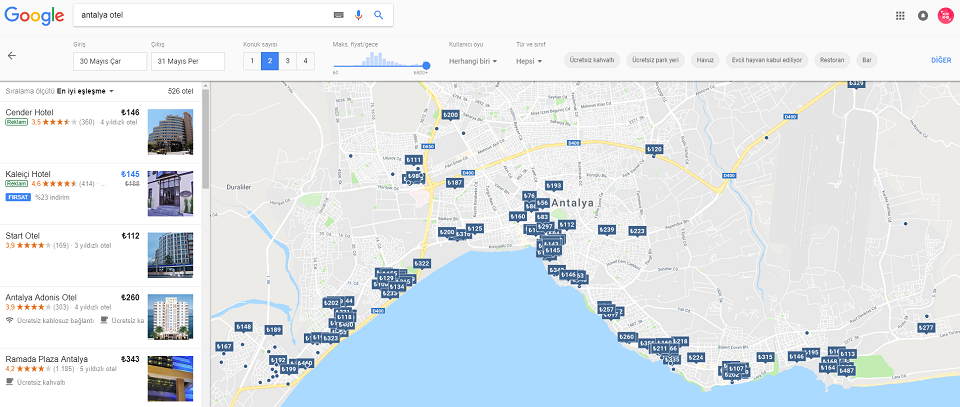Open Ramada Plaza Antalya listing
The image size is (960, 407).
pyautogui.click(x=100, y=378)
